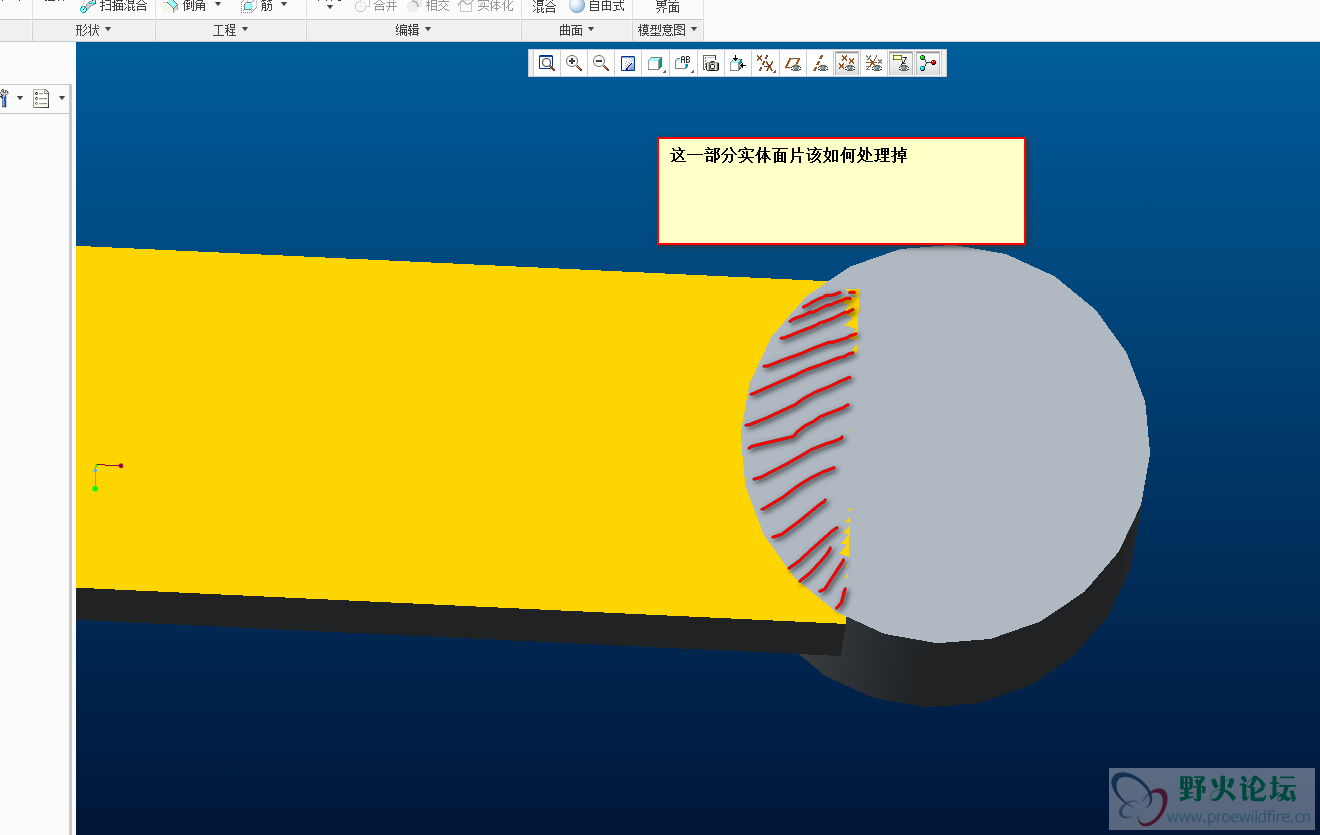Click the disabled Intersect button (相交)

[x=428, y=6]
